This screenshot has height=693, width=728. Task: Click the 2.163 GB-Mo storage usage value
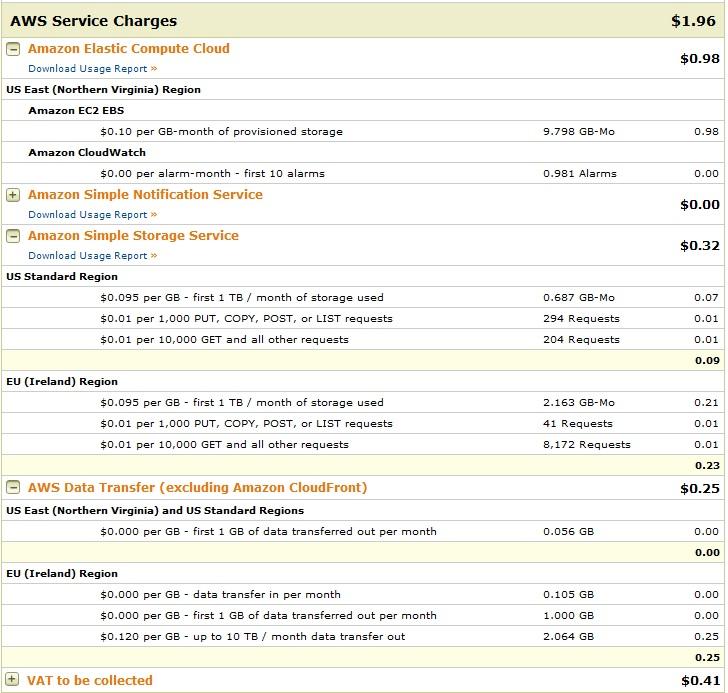(x=579, y=402)
